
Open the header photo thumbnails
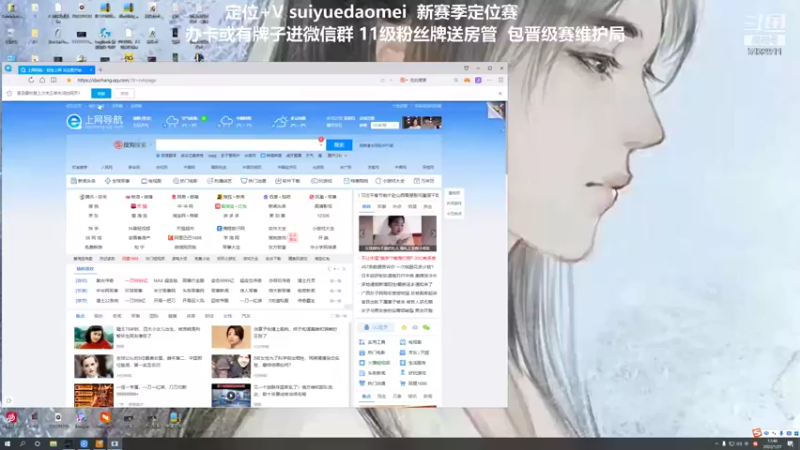click(422, 122)
